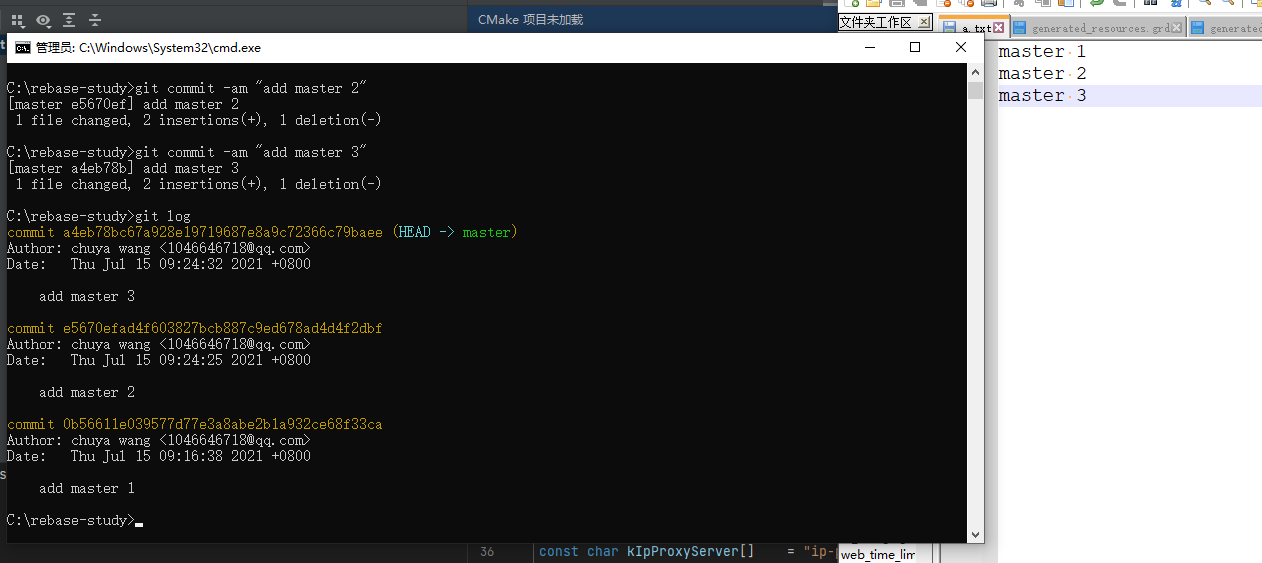Click the 'git log' command line

click(x=98, y=216)
